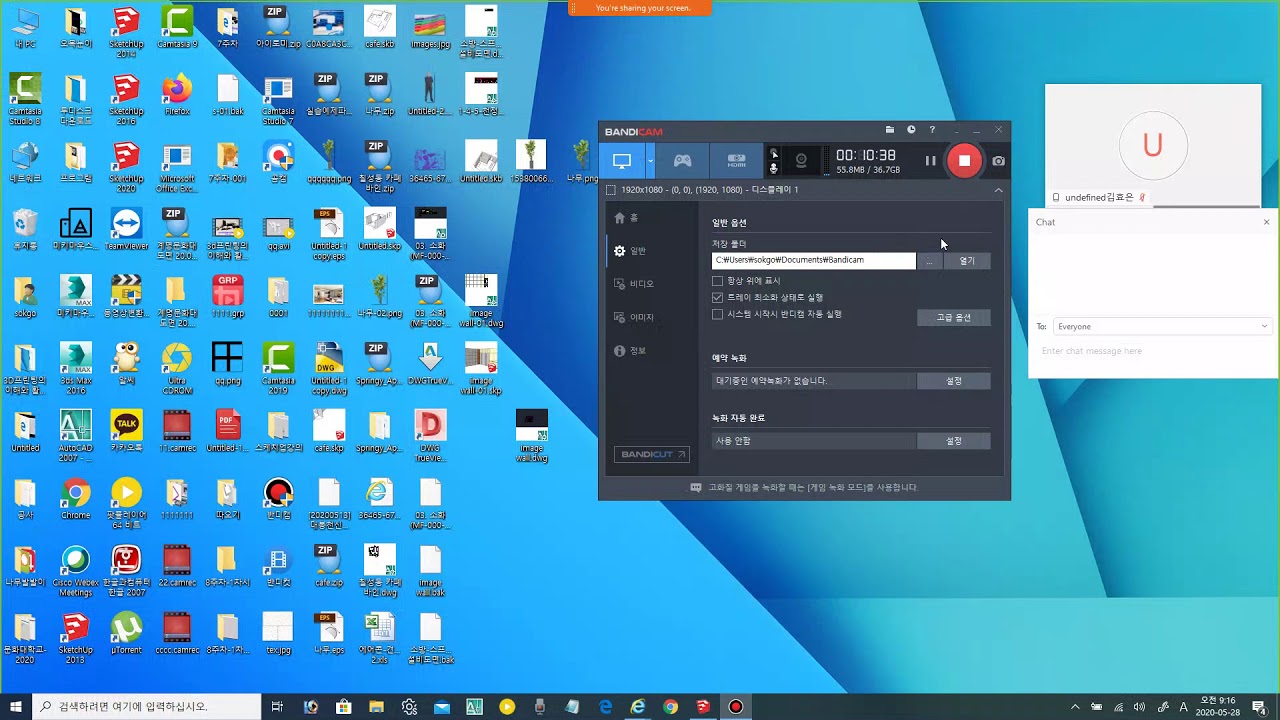Select 3ds Max 2016 desktop icon

click(76, 370)
